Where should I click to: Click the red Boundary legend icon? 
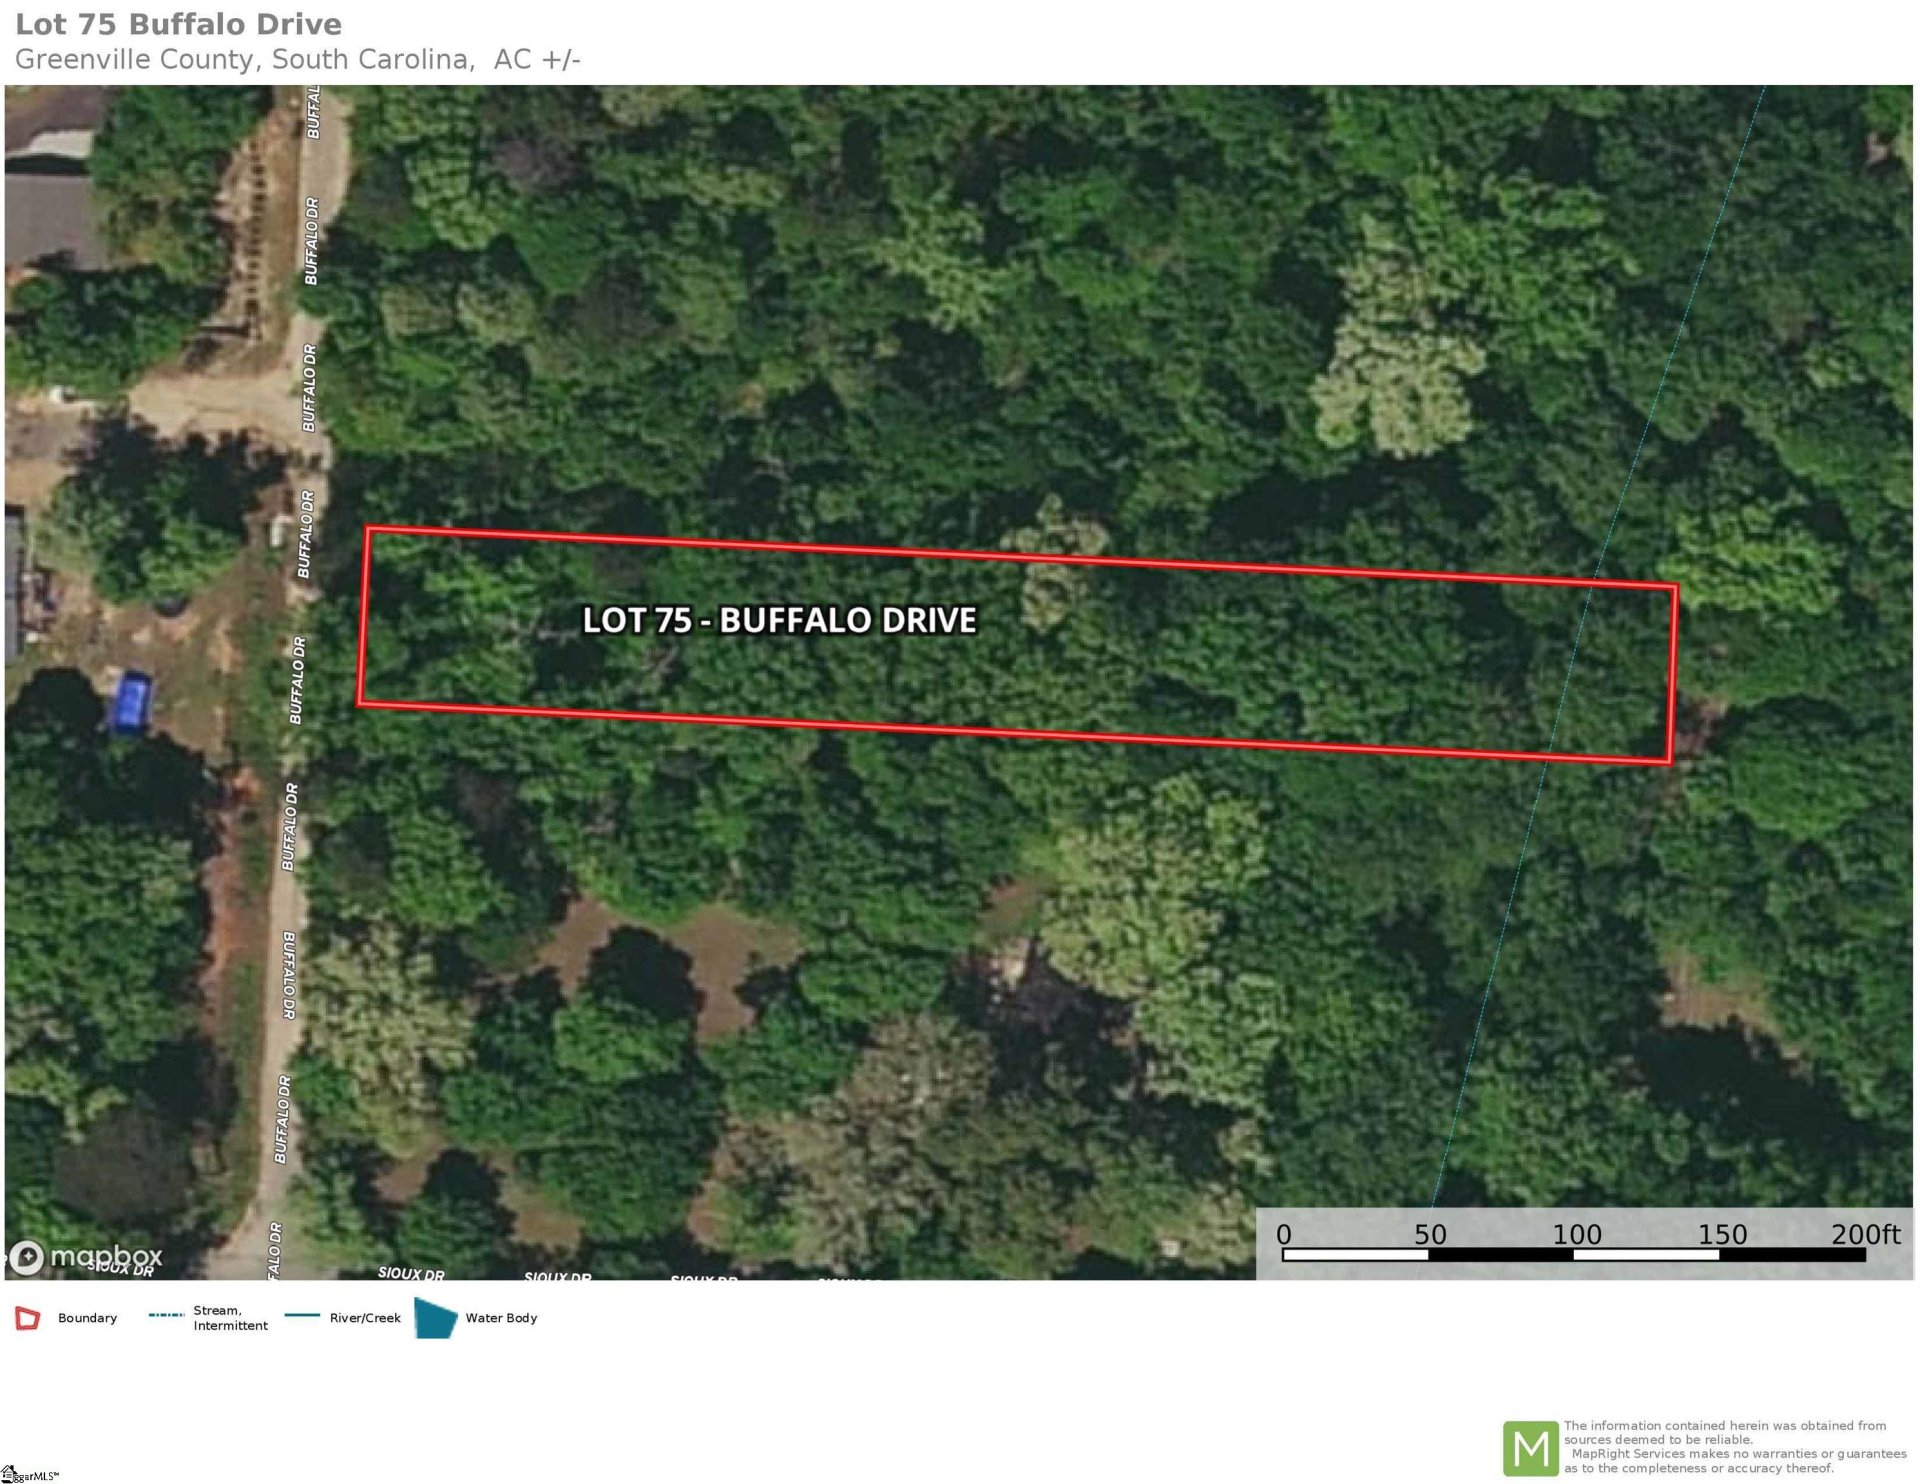point(27,1318)
